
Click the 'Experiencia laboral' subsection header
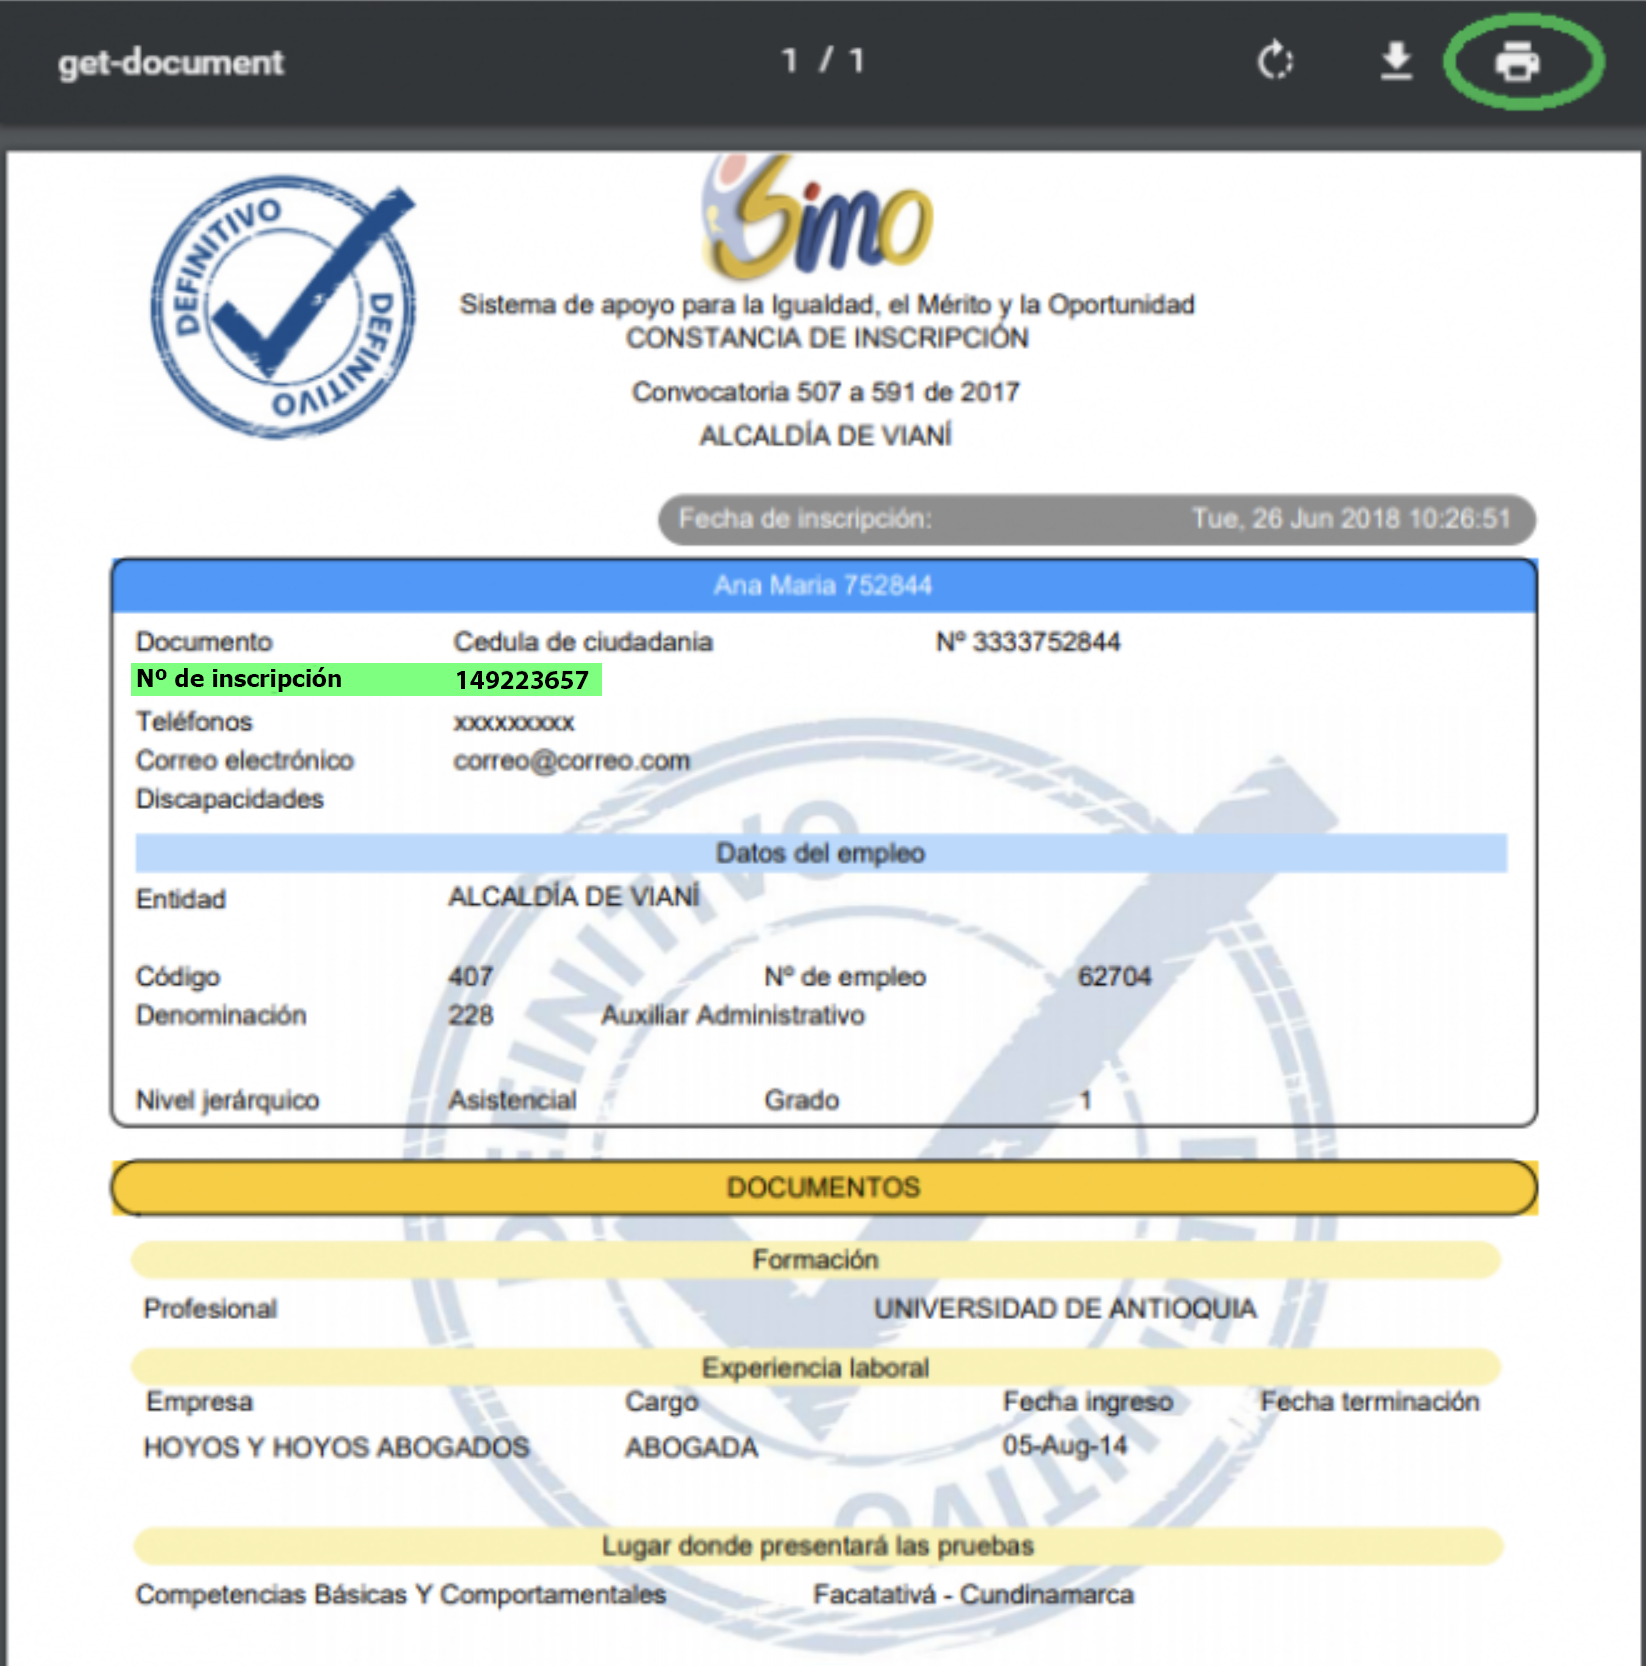tap(816, 1368)
